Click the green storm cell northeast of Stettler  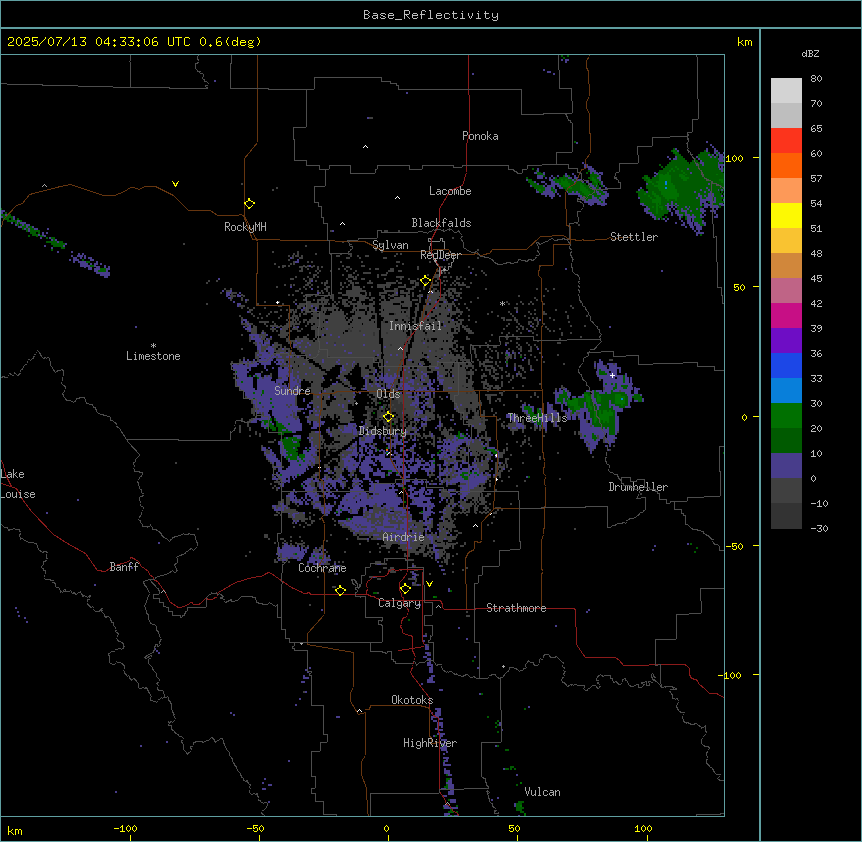[681, 187]
